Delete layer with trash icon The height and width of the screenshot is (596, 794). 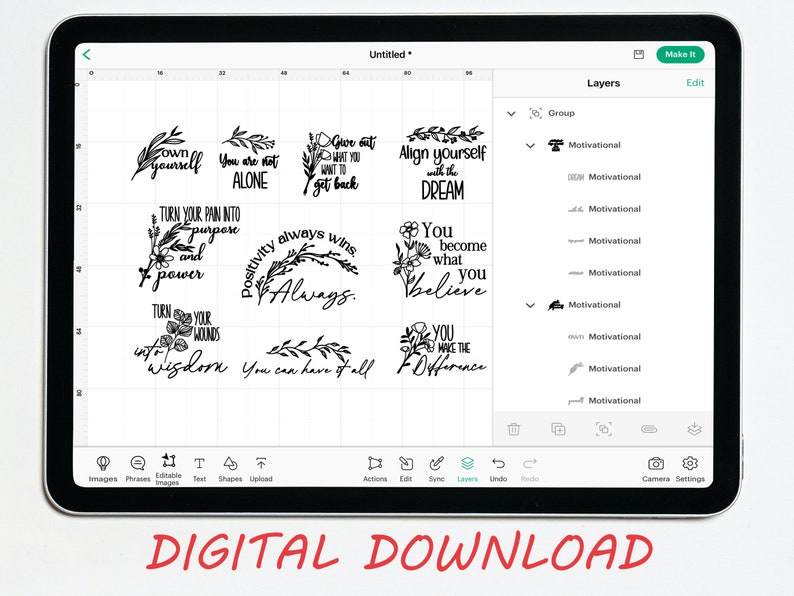(x=513, y=429)
